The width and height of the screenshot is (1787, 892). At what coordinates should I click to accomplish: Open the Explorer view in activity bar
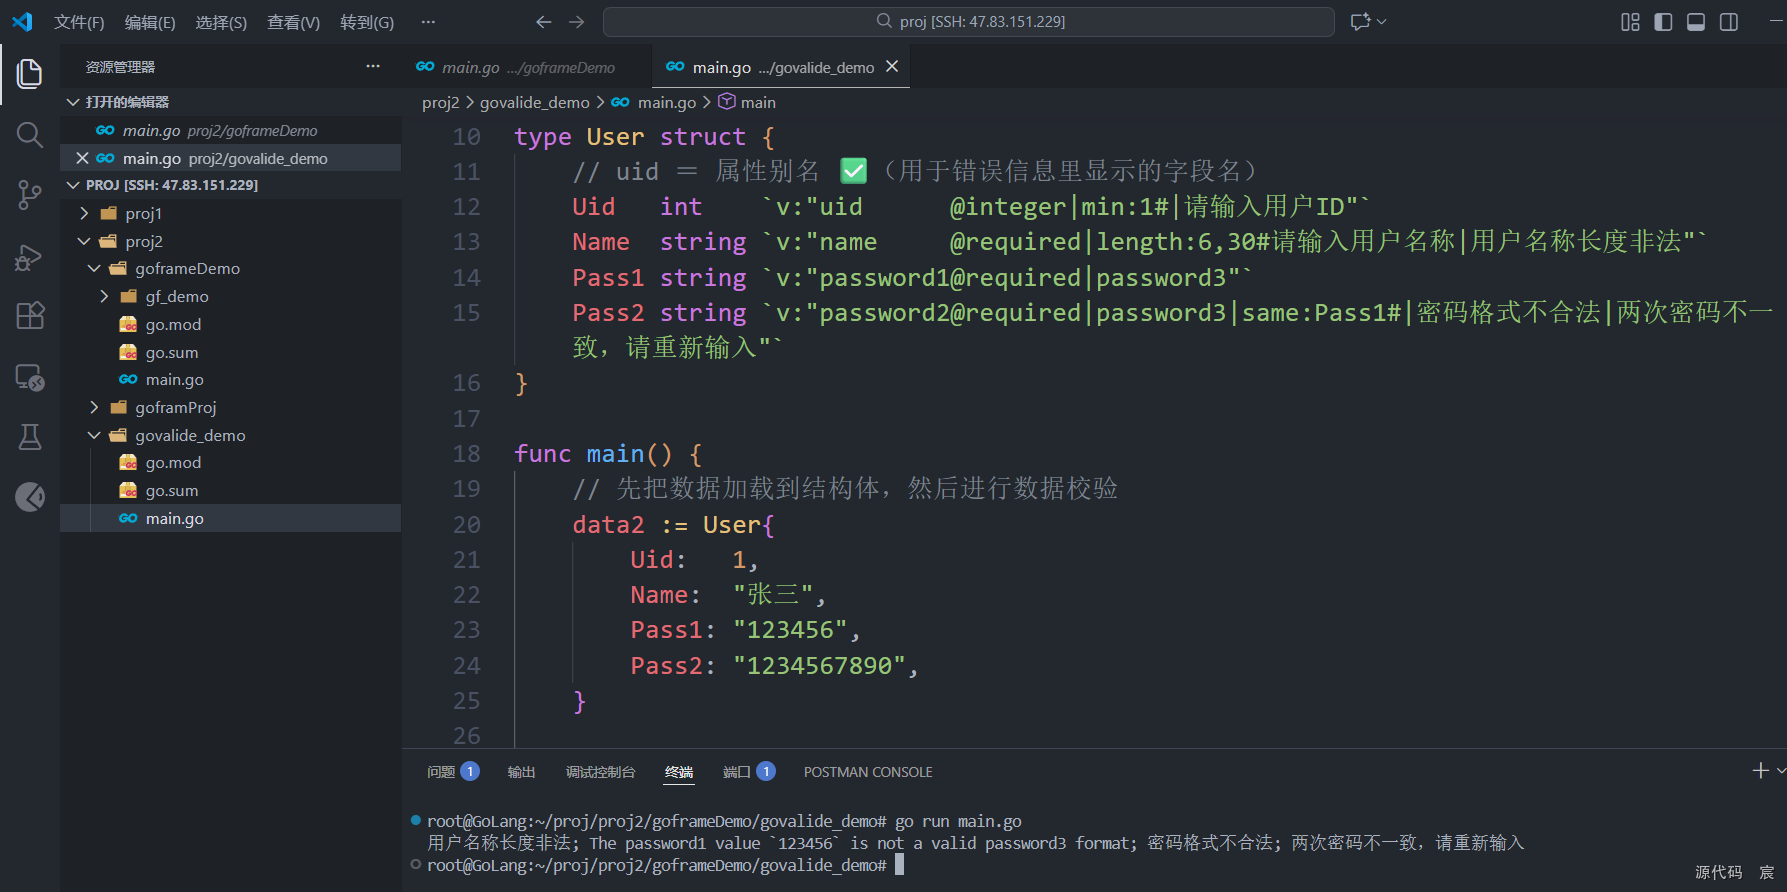point(30,73)
